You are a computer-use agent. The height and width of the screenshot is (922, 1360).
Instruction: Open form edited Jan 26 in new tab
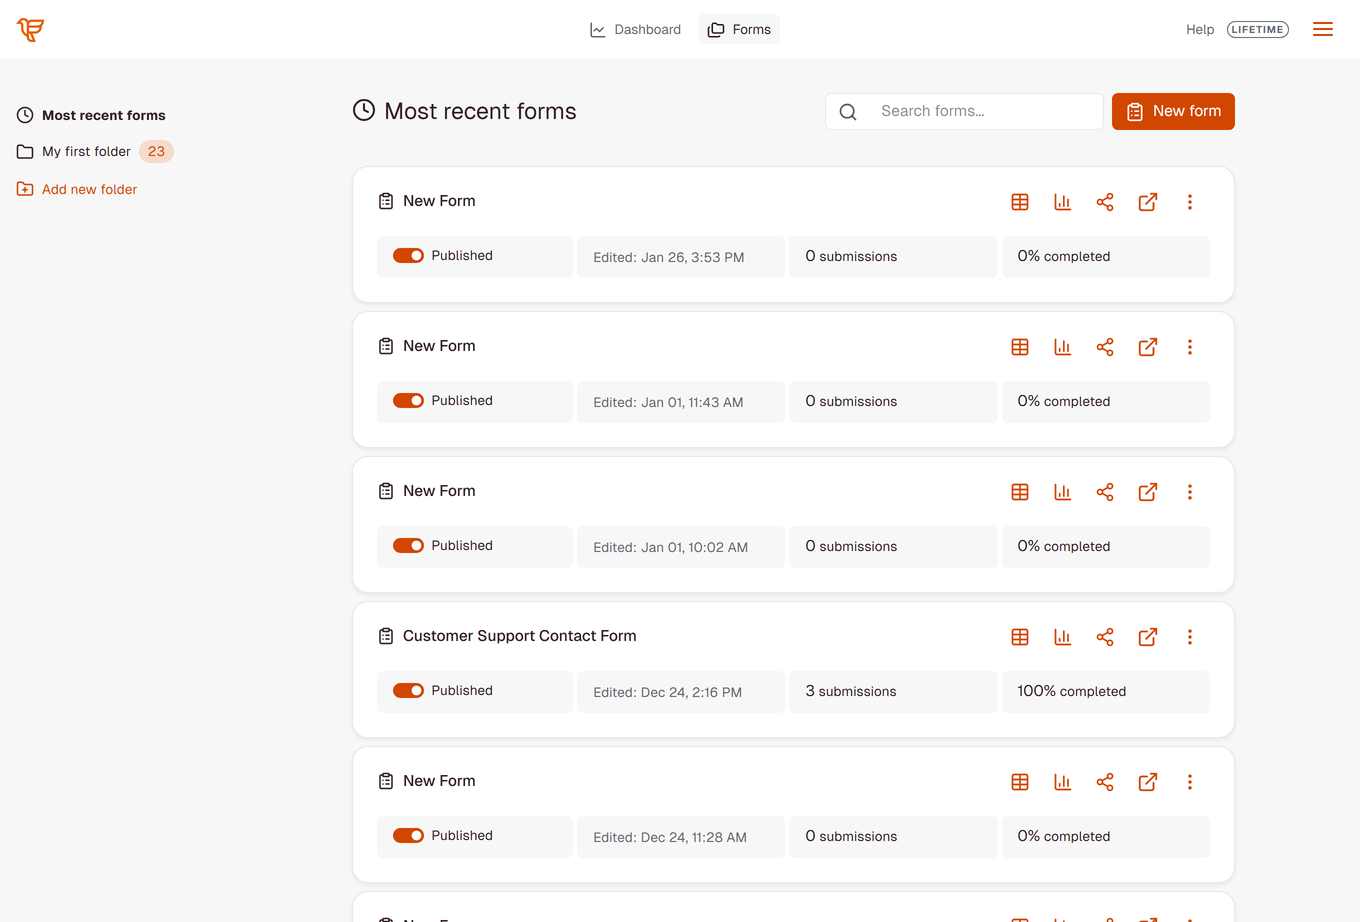(x=1148, y=202)
